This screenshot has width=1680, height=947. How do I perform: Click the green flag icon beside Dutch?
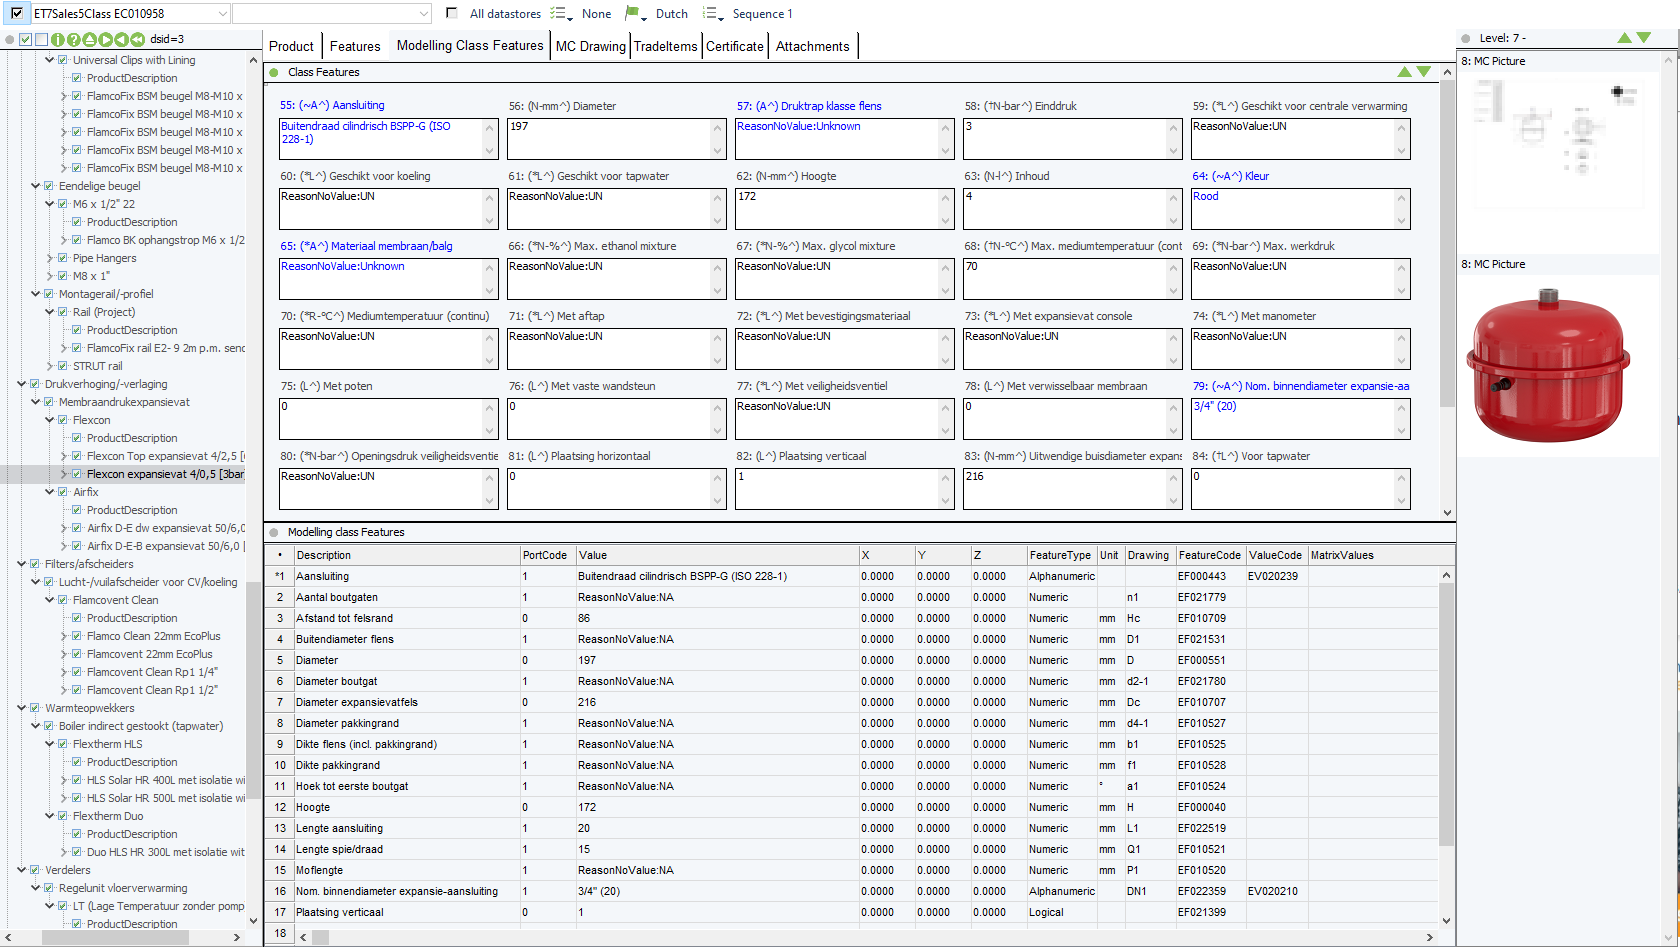(x=632, y=14)
